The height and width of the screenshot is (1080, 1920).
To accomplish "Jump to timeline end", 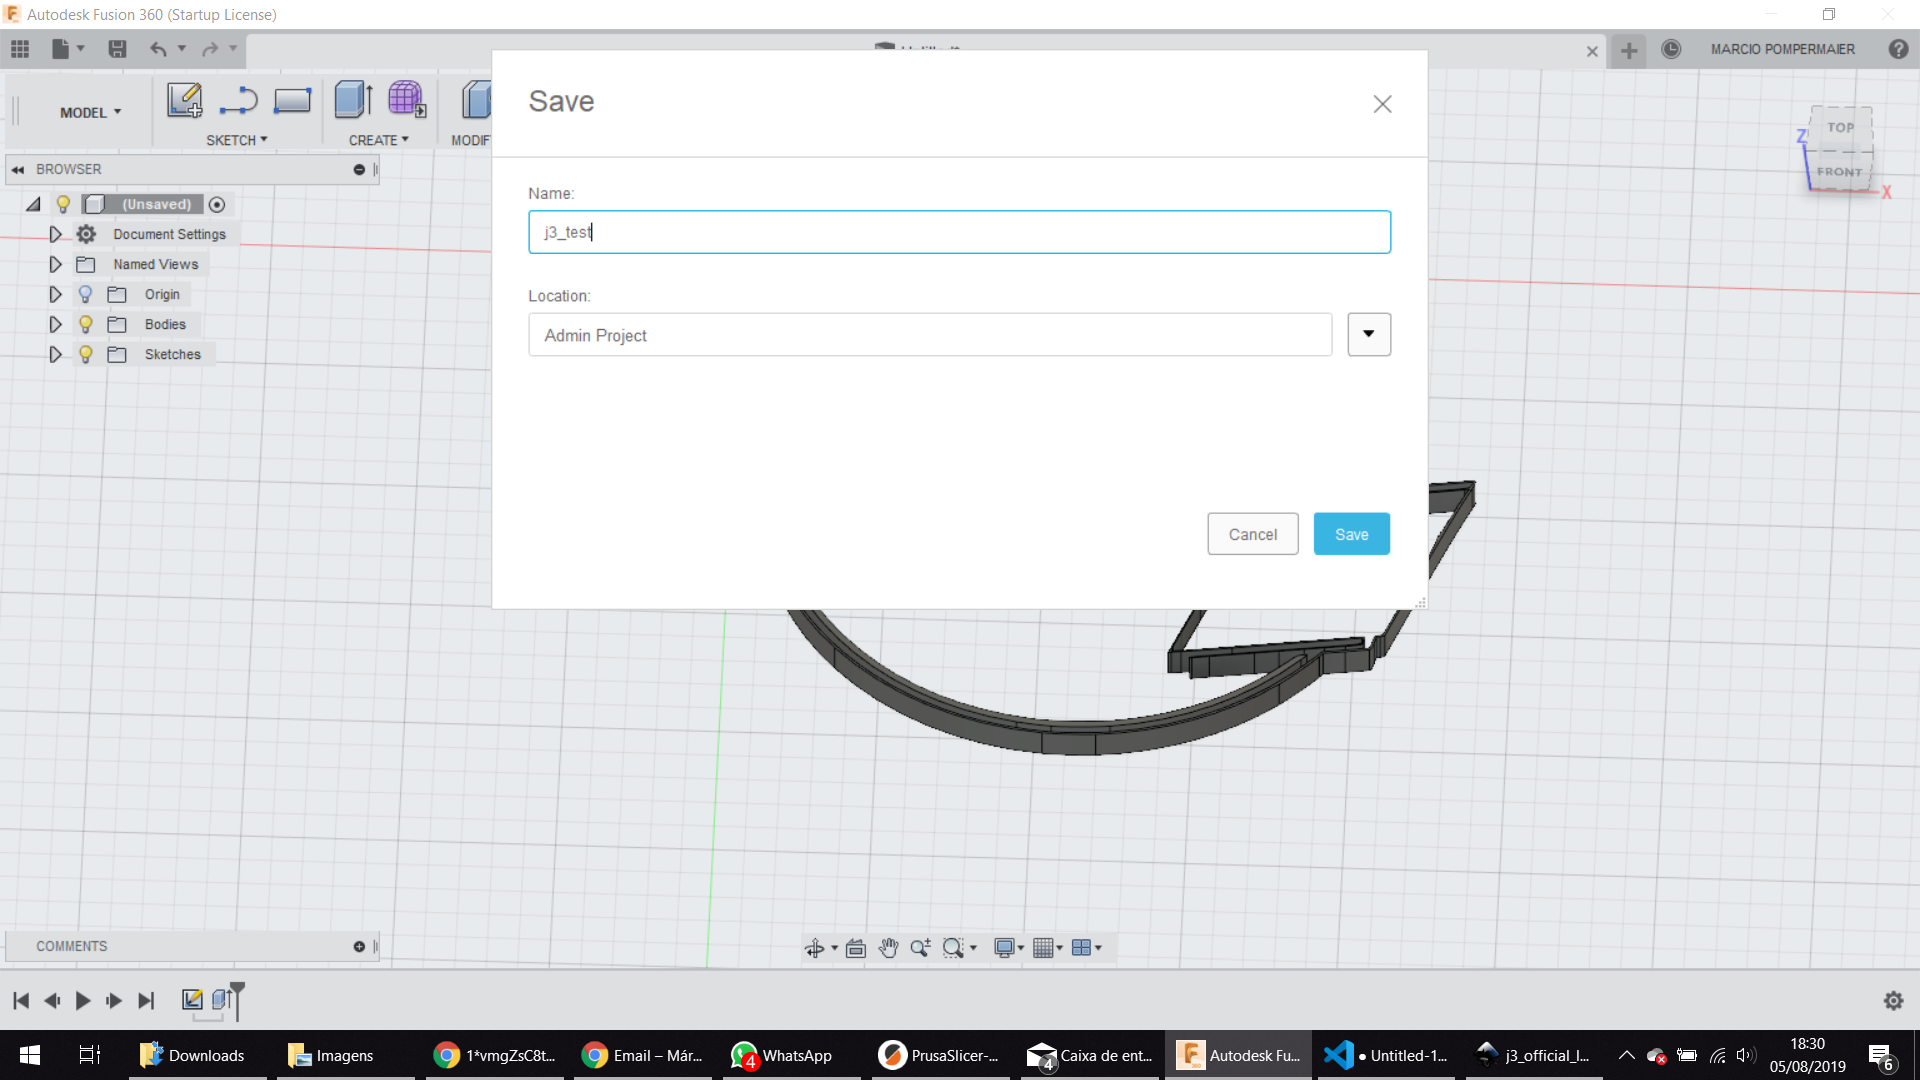I will click(146, 1000).
